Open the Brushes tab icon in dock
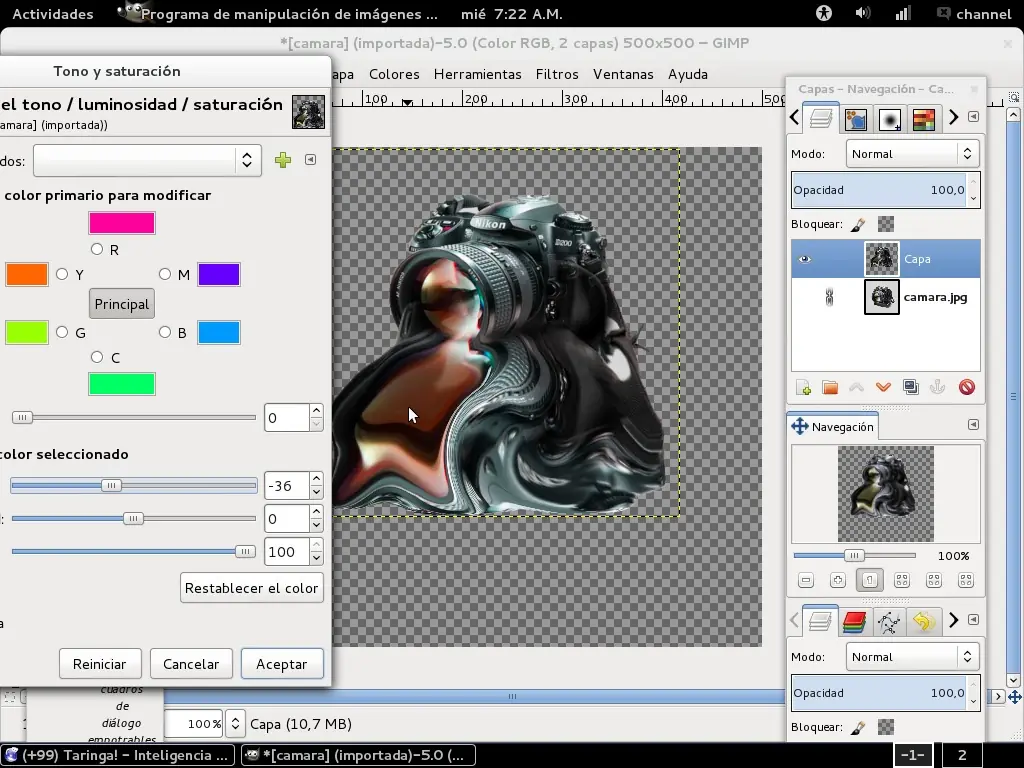The image size is (1024, 768). (x=889, y=120)
